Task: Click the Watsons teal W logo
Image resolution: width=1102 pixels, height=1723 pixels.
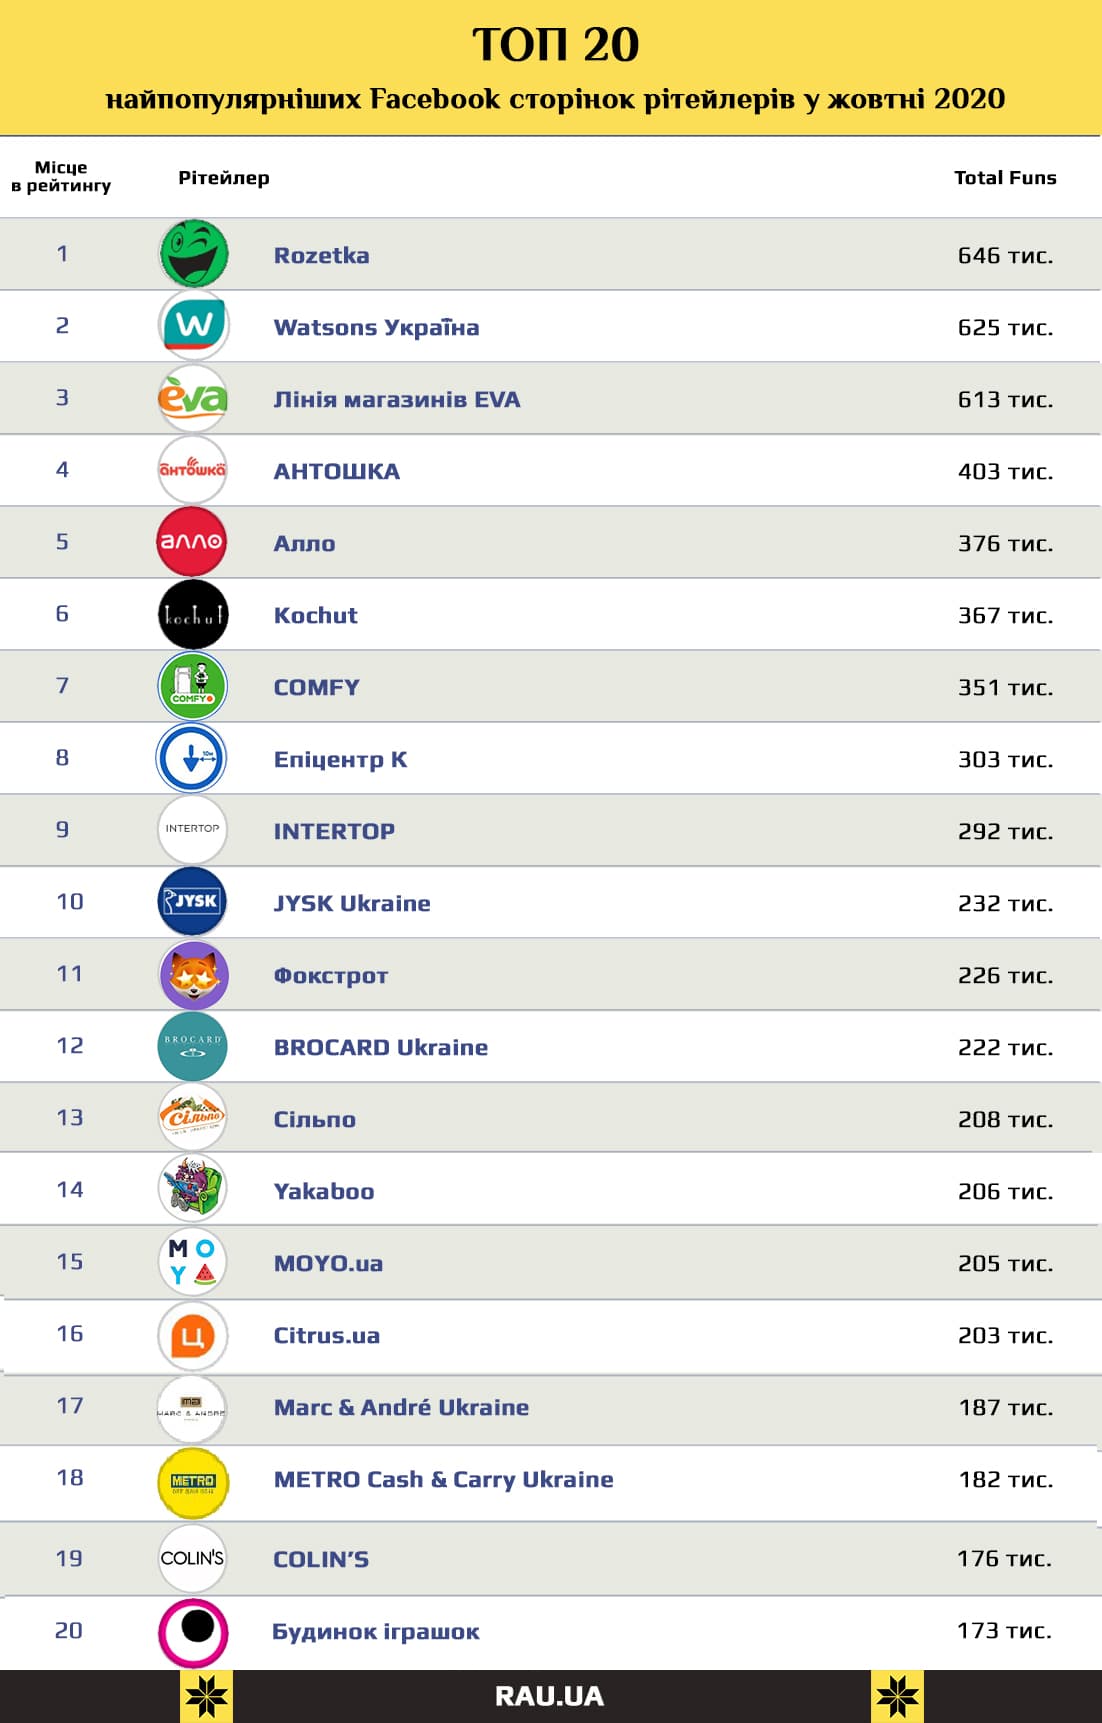Action: (194, 326)
